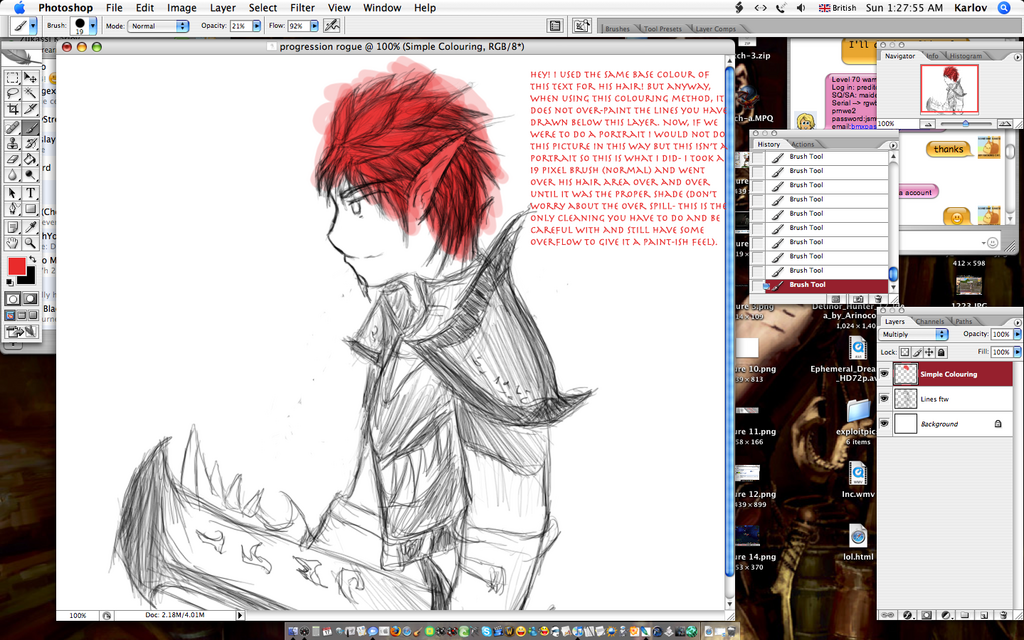This screenshot has height=640, width=1024.
Task: Reset to default foreground and background colors
Action: pos(9,282)
